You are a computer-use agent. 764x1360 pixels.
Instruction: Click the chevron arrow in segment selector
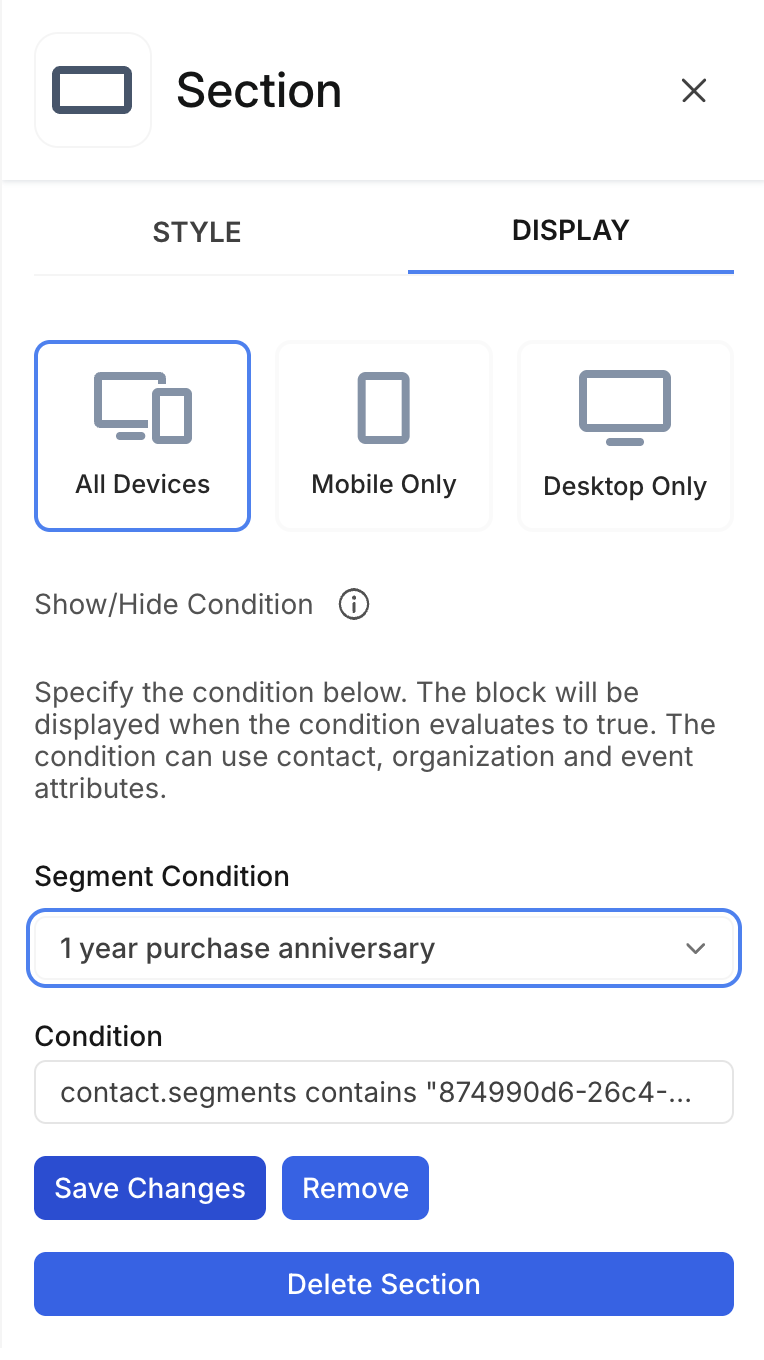tap(696, 948)
